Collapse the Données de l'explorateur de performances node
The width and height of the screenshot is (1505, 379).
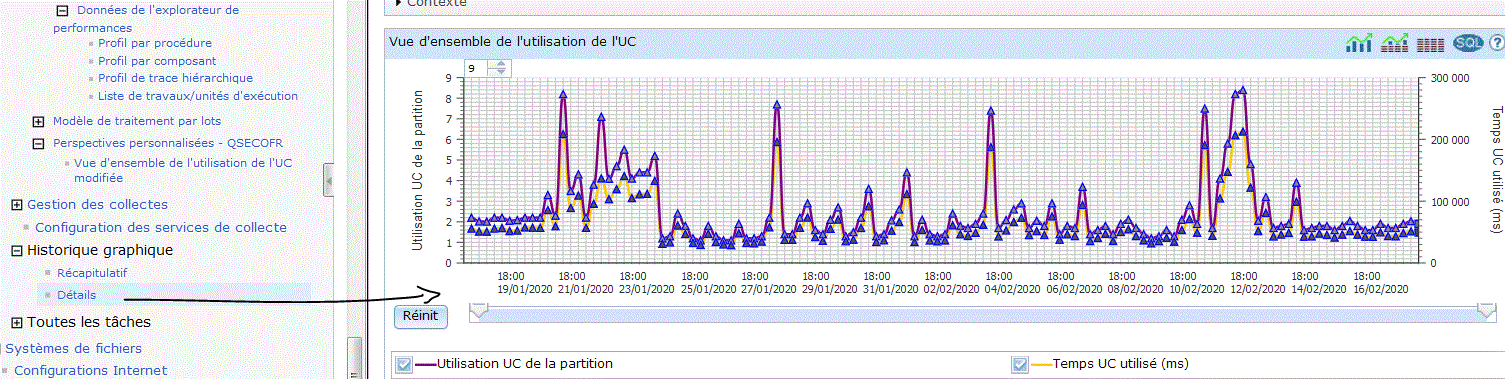pos(62,11)
